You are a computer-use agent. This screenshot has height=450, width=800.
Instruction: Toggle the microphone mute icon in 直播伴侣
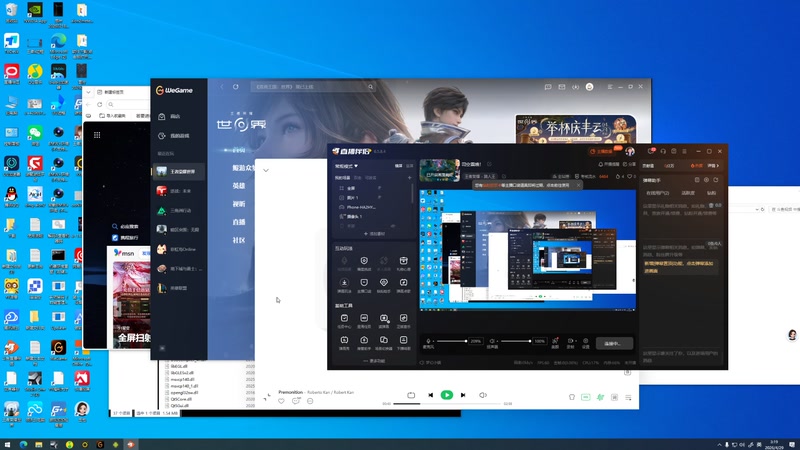[x=428, y=341]
